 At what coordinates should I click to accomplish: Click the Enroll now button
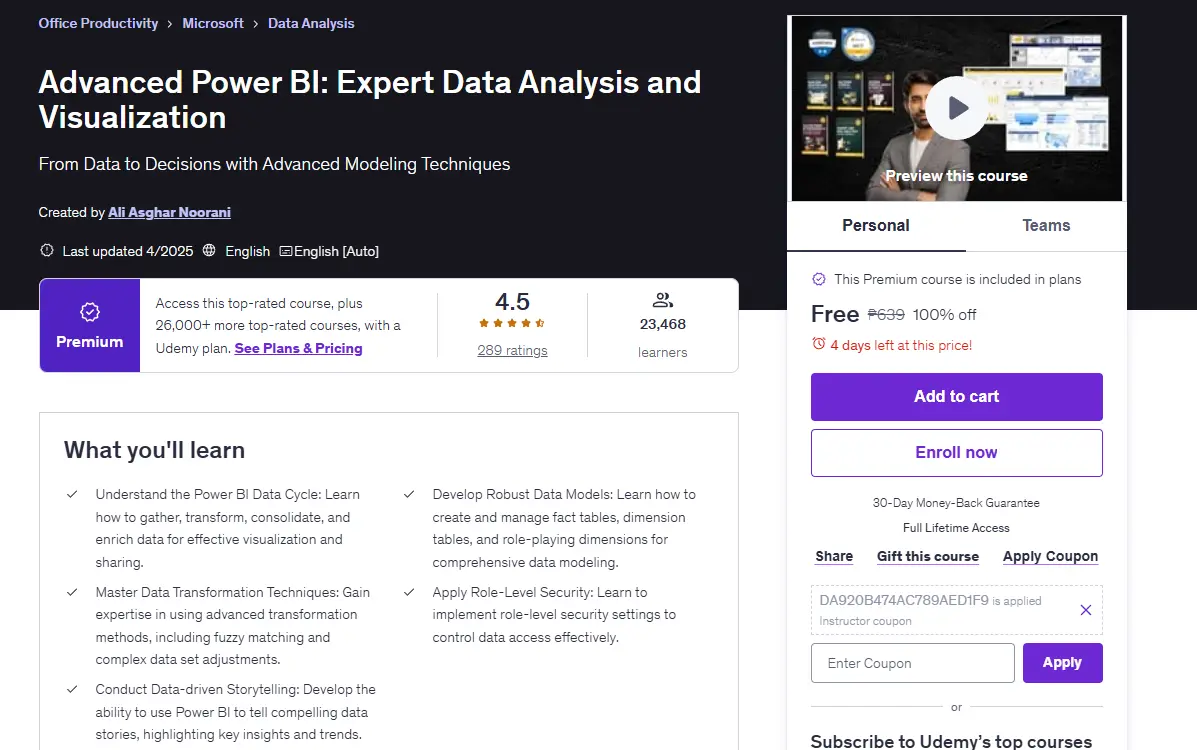(957, 453)
